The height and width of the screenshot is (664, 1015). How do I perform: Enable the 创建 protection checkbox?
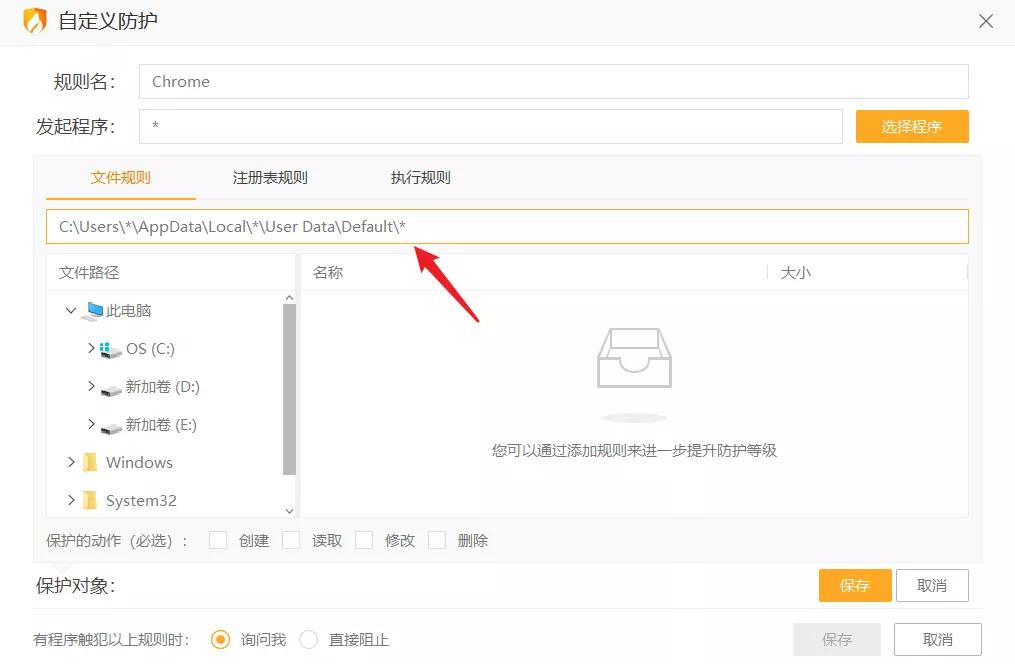(x=217, y=540)
